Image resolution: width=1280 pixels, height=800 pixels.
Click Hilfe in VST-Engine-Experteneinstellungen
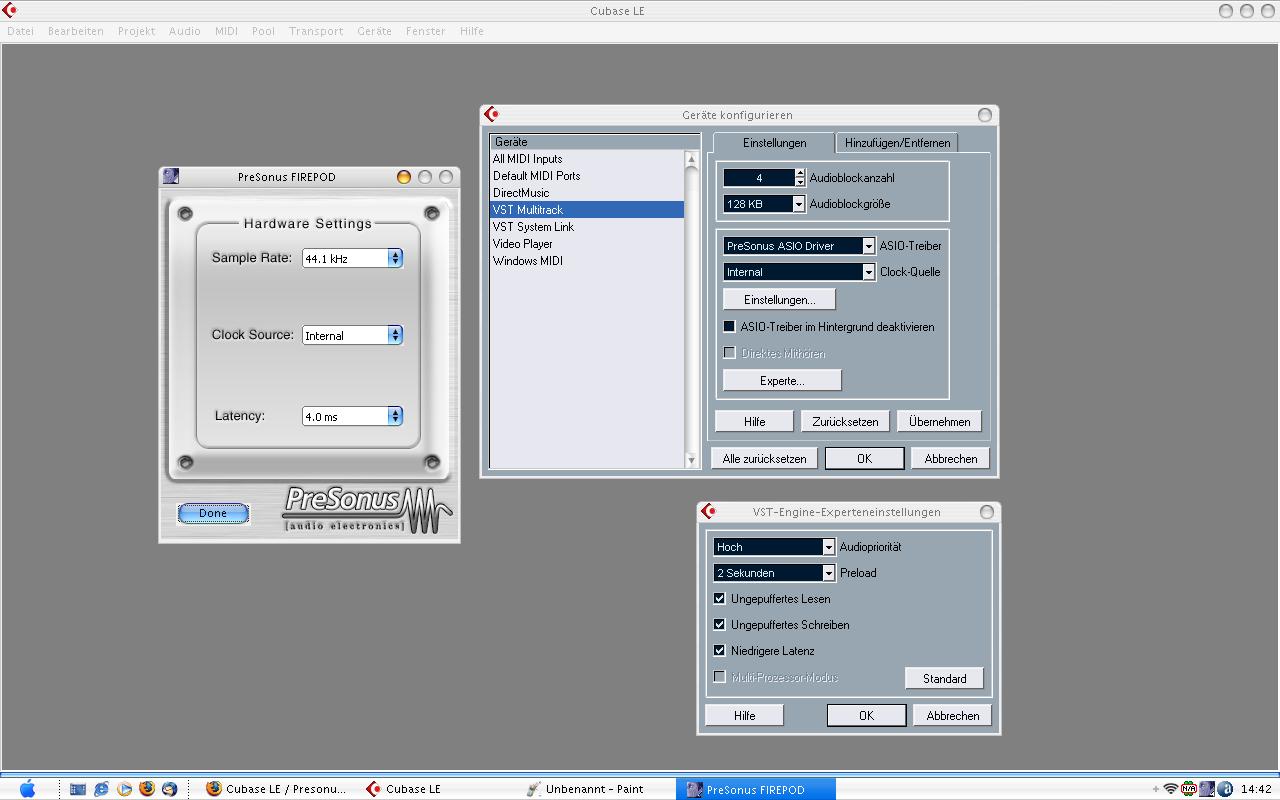point(744,715)
